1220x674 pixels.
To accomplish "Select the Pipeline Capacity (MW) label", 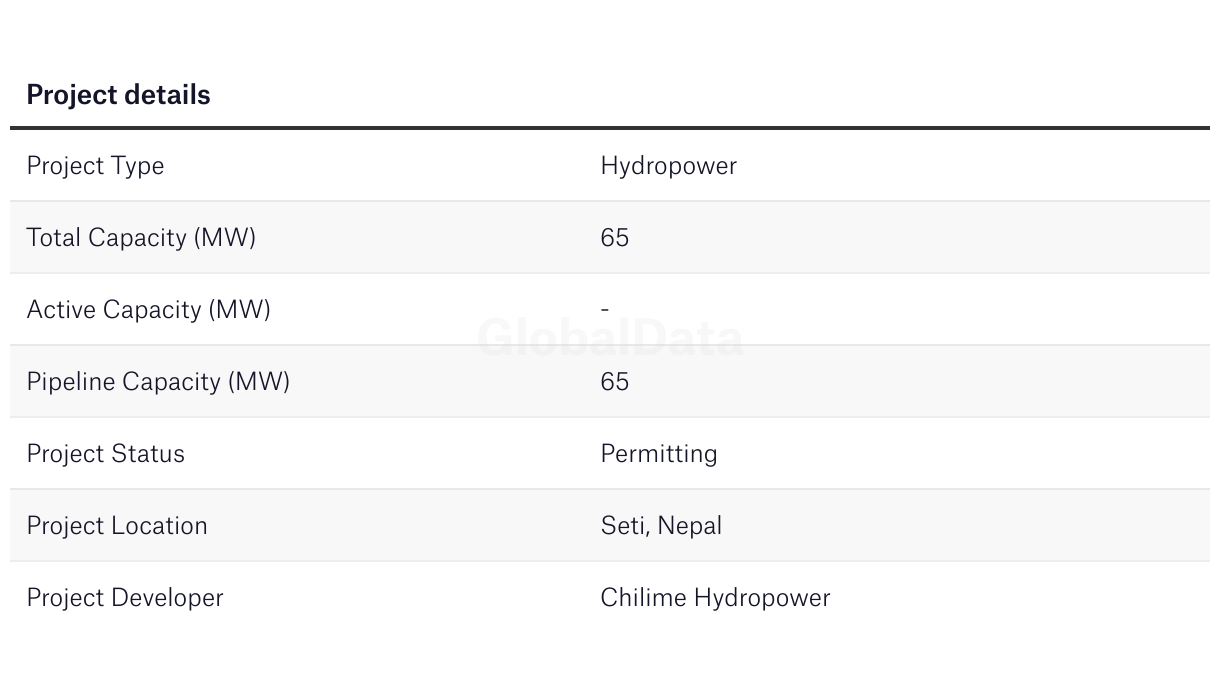I will click(158, 382).
